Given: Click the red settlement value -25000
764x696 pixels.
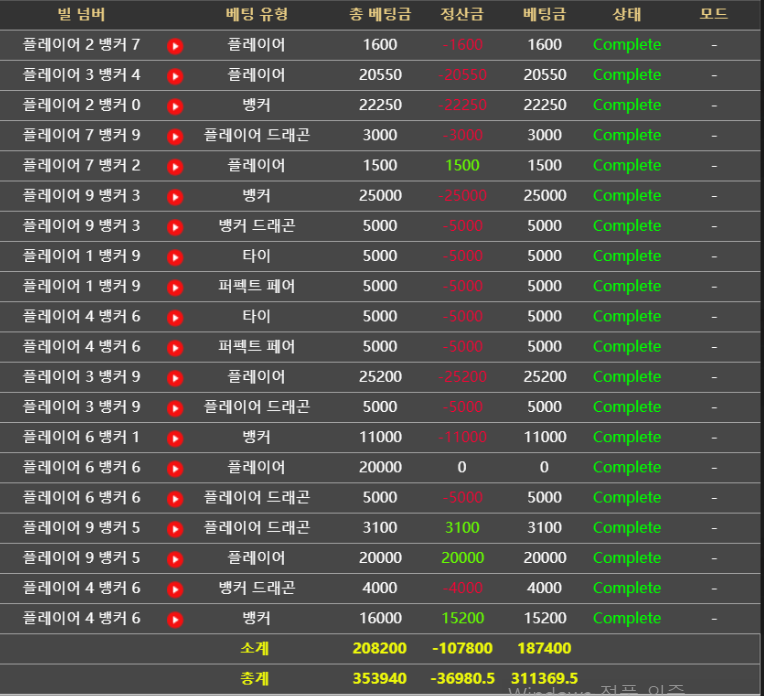Looking at the screenshot, I should 462,196.
